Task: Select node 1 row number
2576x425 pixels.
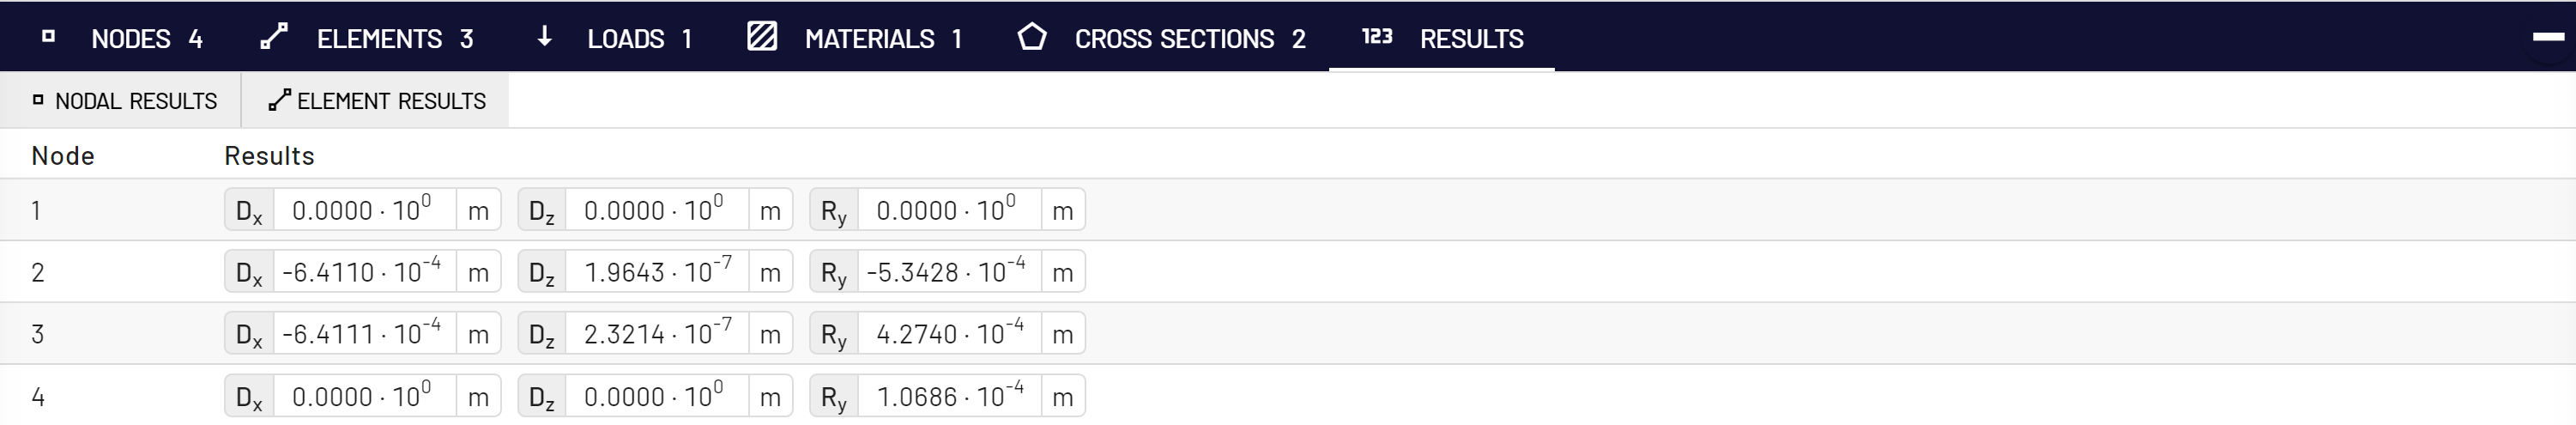Action: pyautogui.click(x=36, y=211)
